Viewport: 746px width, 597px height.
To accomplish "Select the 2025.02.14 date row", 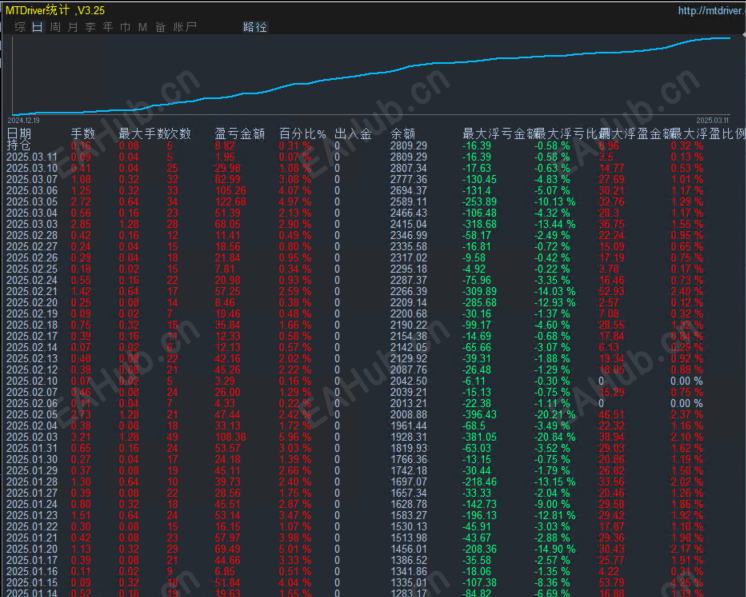I will (x=32, y=347).
